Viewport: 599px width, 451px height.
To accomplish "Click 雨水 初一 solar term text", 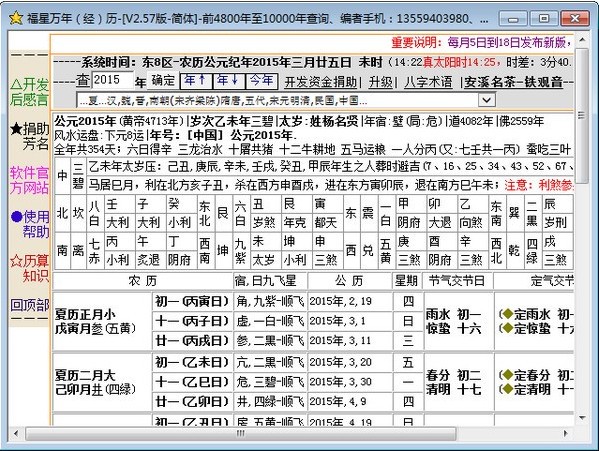I will (x=453, y=315).
